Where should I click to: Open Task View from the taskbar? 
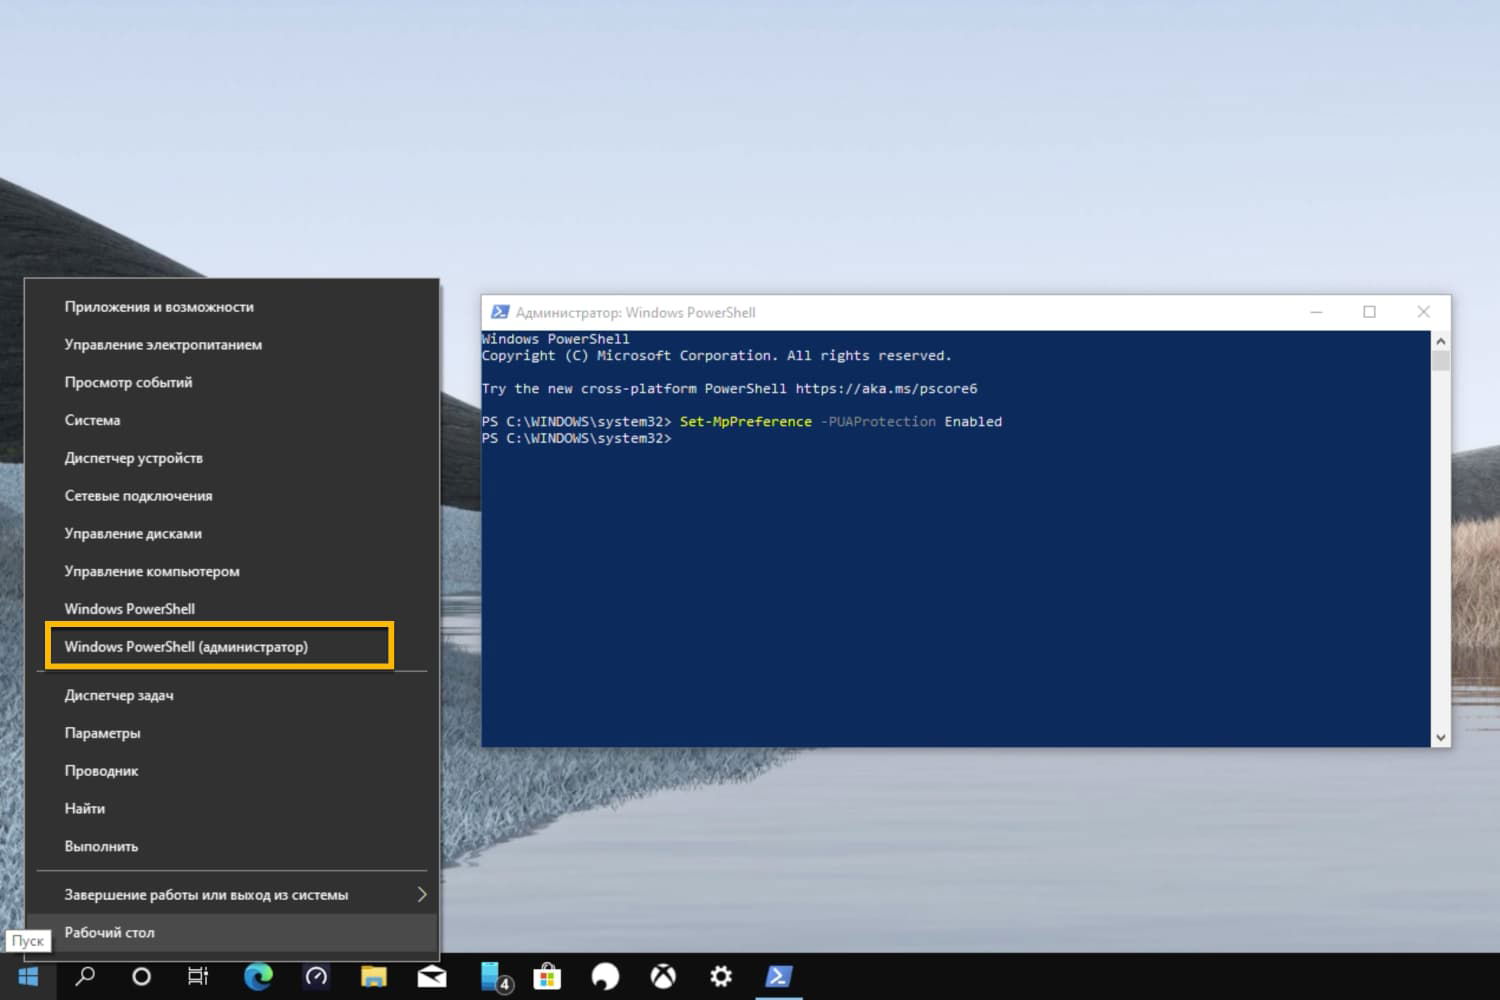[x=197, y=976]
